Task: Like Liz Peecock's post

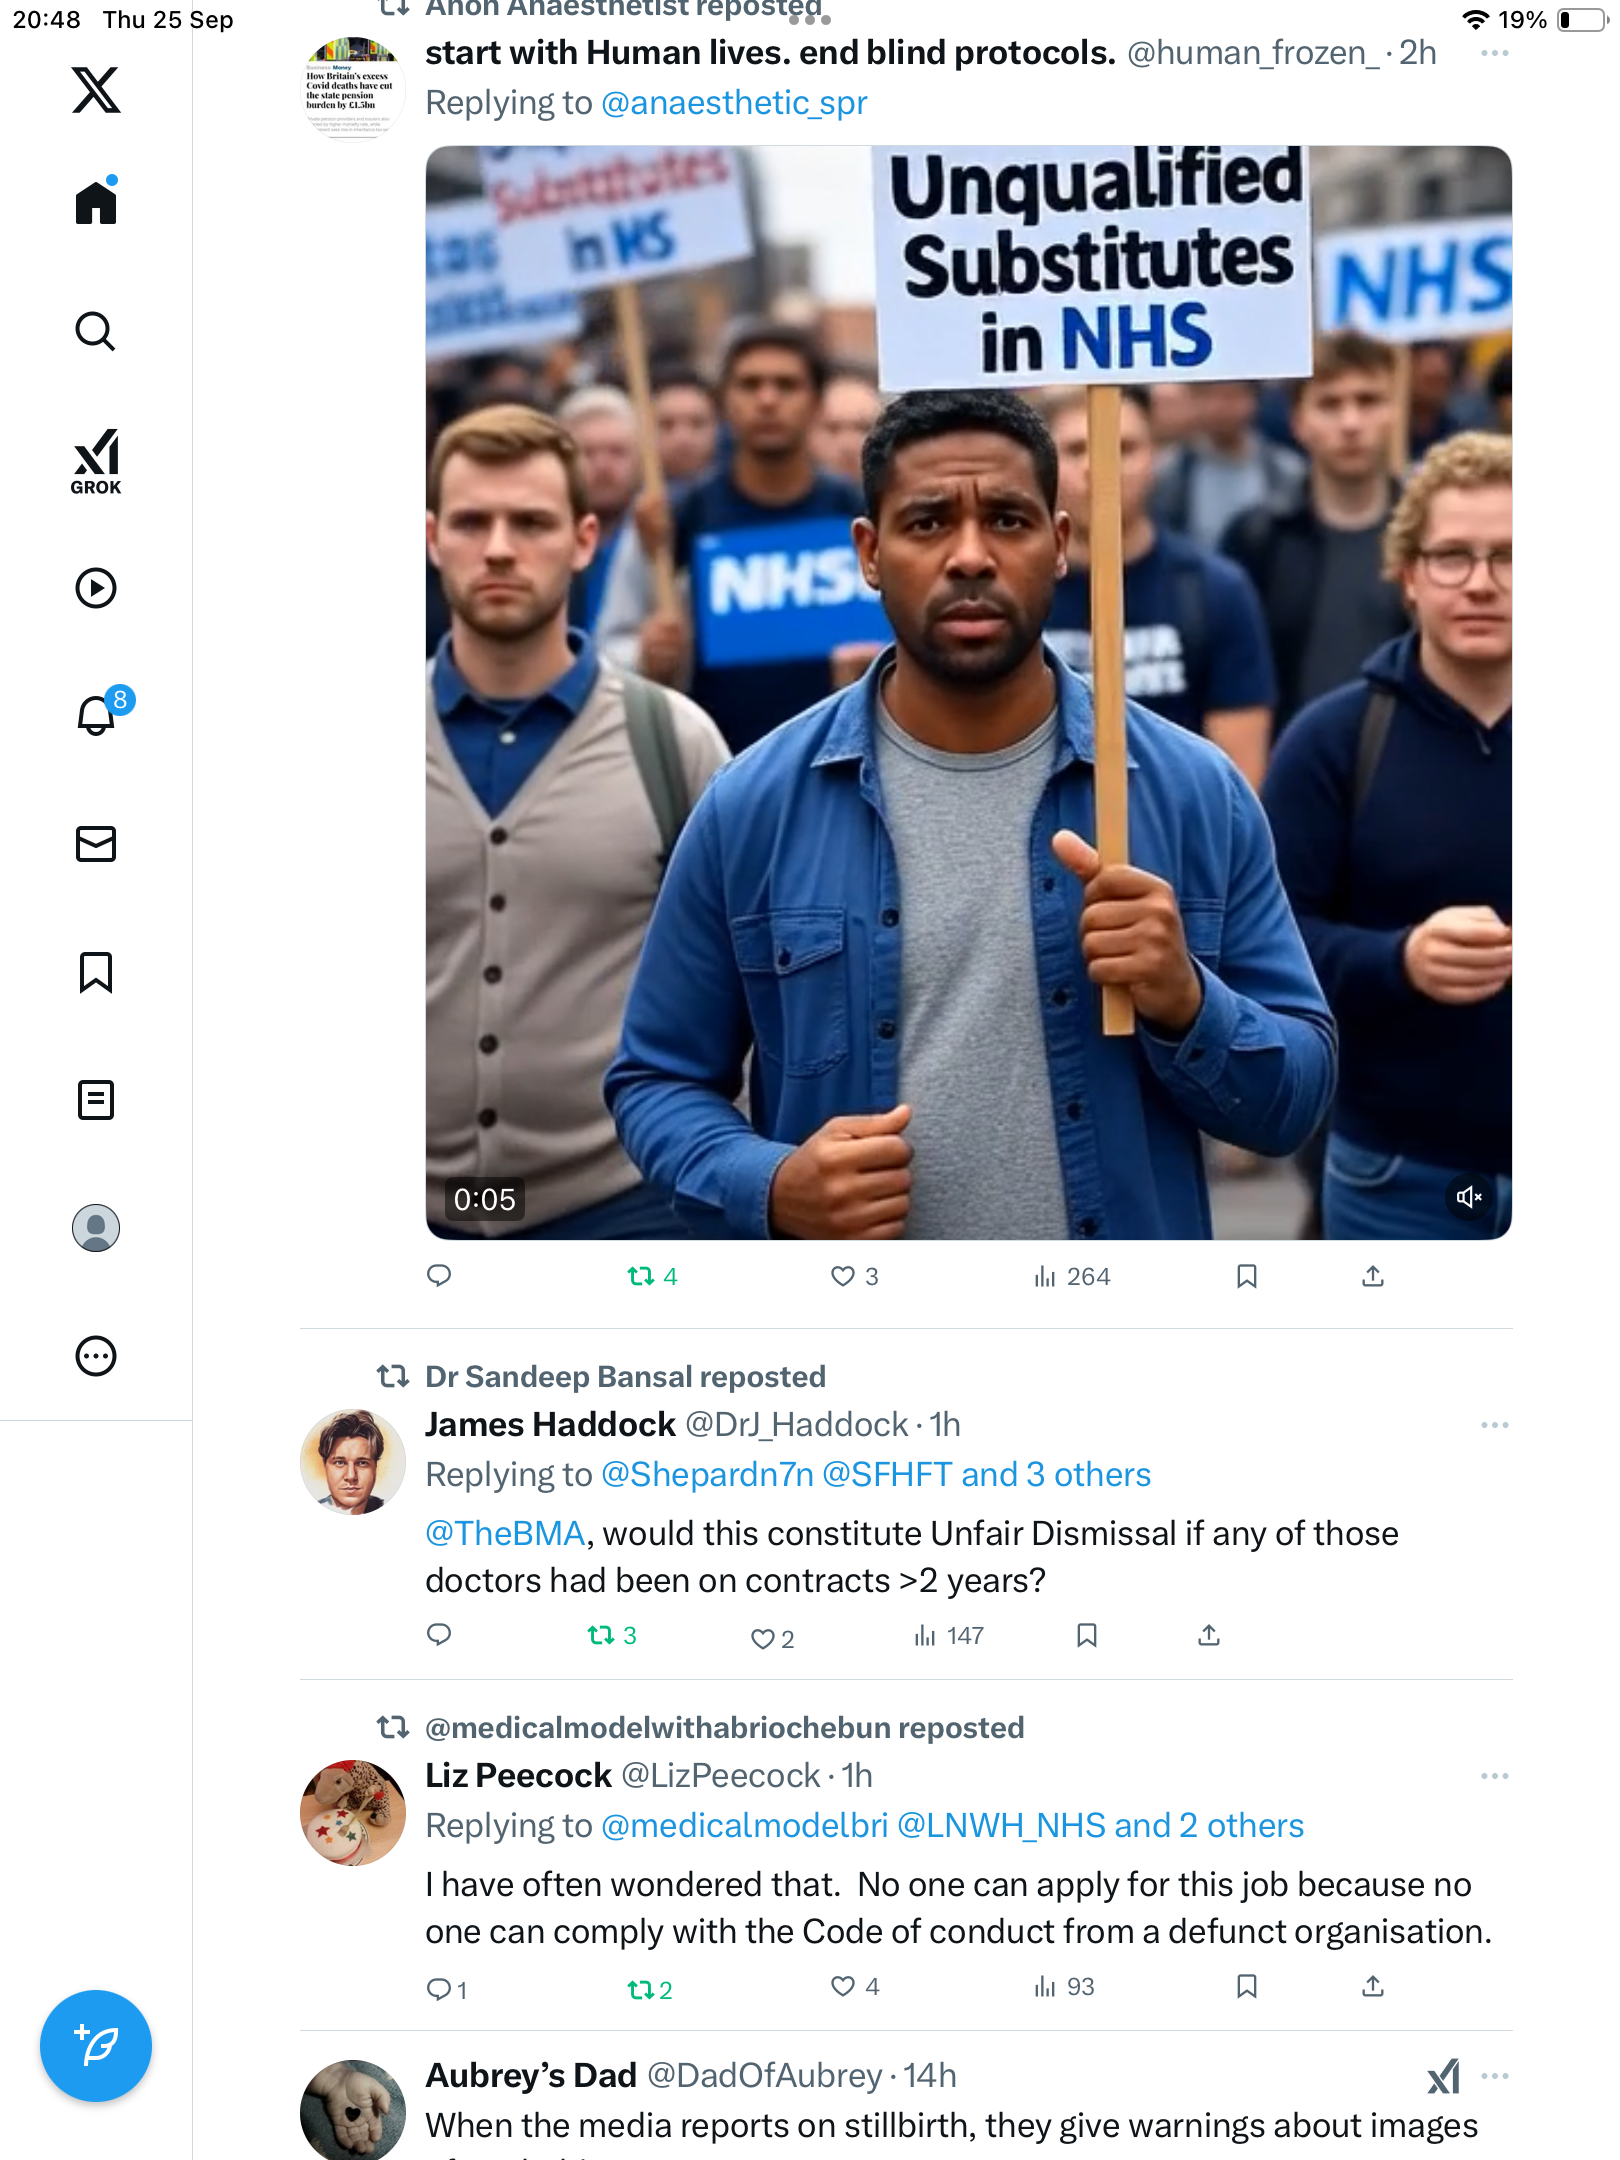Action: click(x=843, y=1986)
